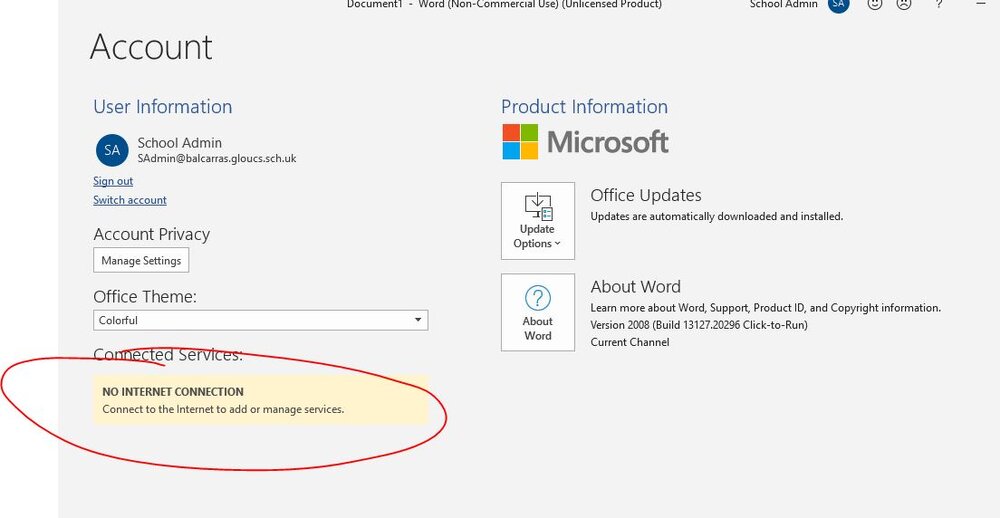Minimize the Word window
This screenshot has width=1000, height=518.
point(982,4)
